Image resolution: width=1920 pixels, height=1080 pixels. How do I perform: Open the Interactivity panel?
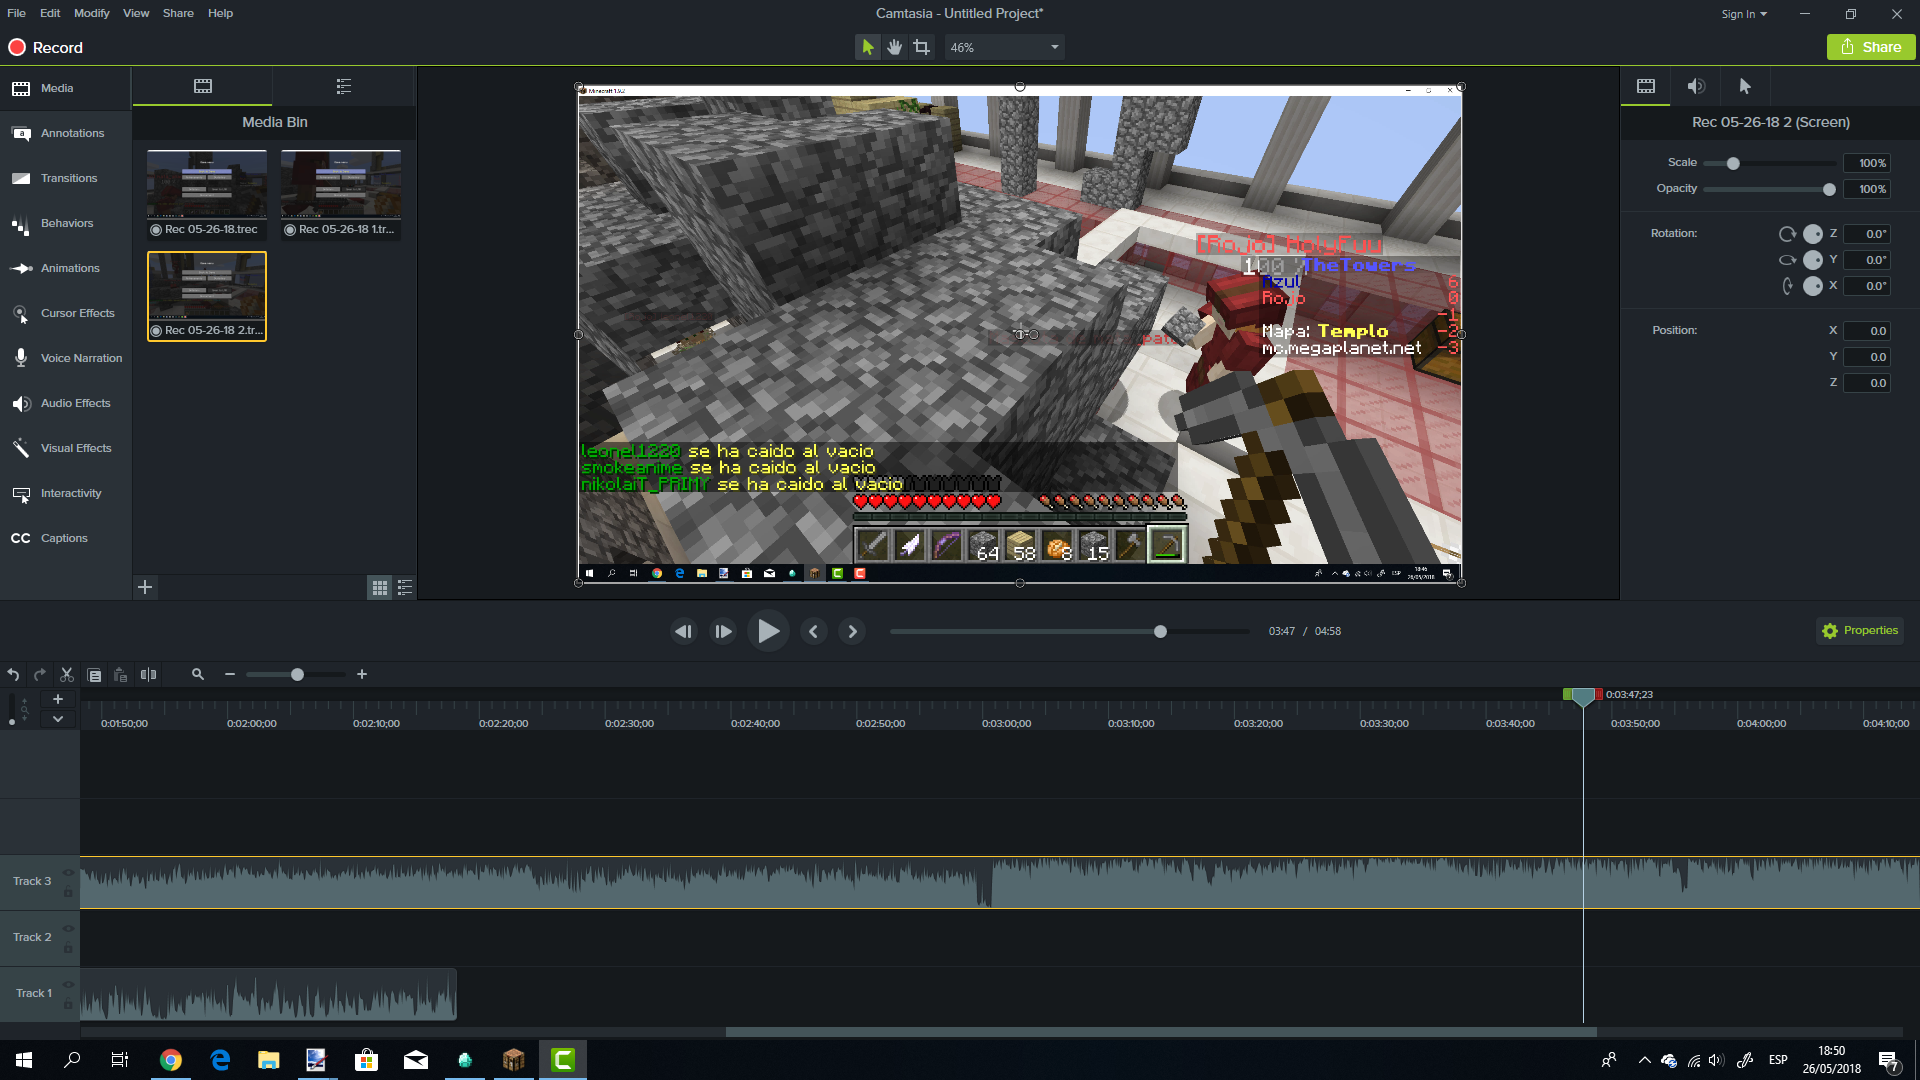pos(65,493)
